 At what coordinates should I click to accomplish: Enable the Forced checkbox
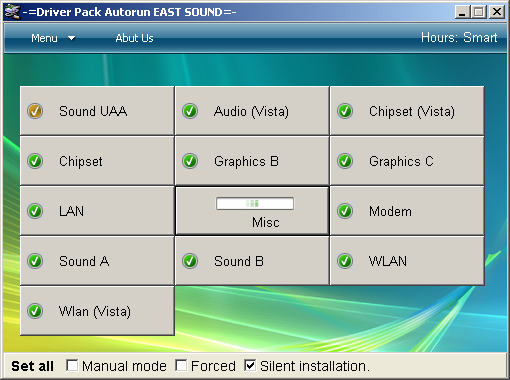coord(181,365)
